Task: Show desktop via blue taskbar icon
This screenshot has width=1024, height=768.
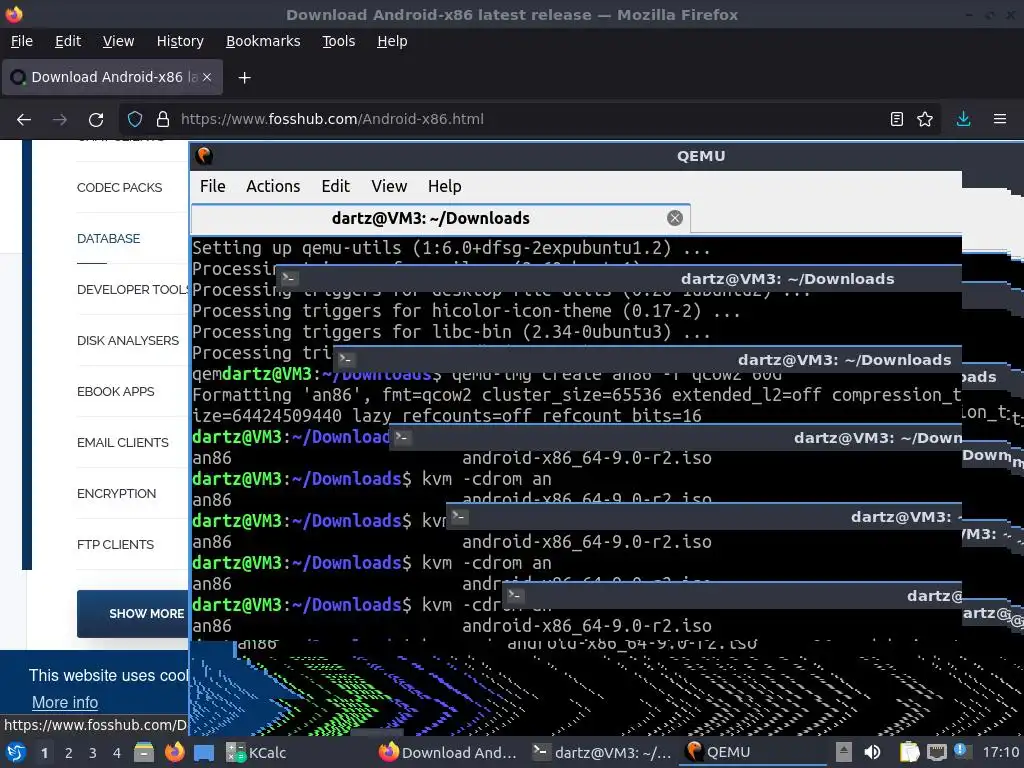Action: point(204,753)
